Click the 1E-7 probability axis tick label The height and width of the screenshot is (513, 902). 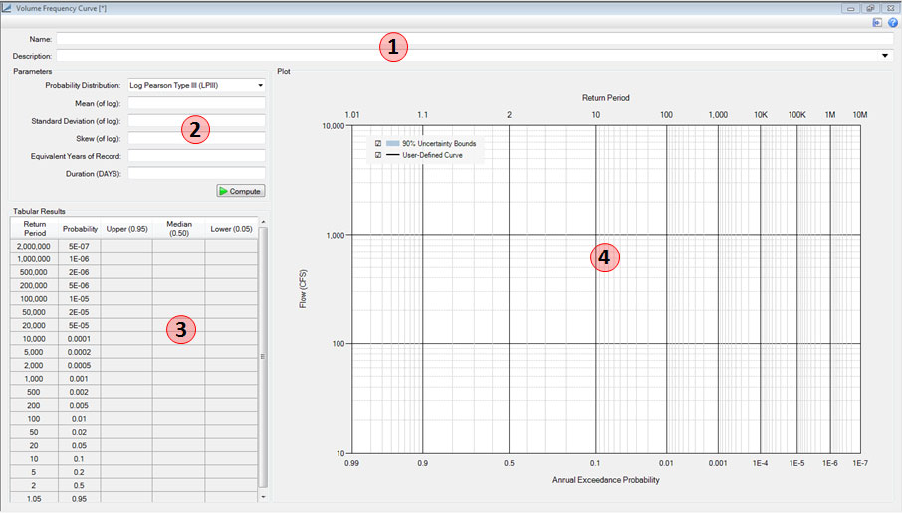(860, 463)
